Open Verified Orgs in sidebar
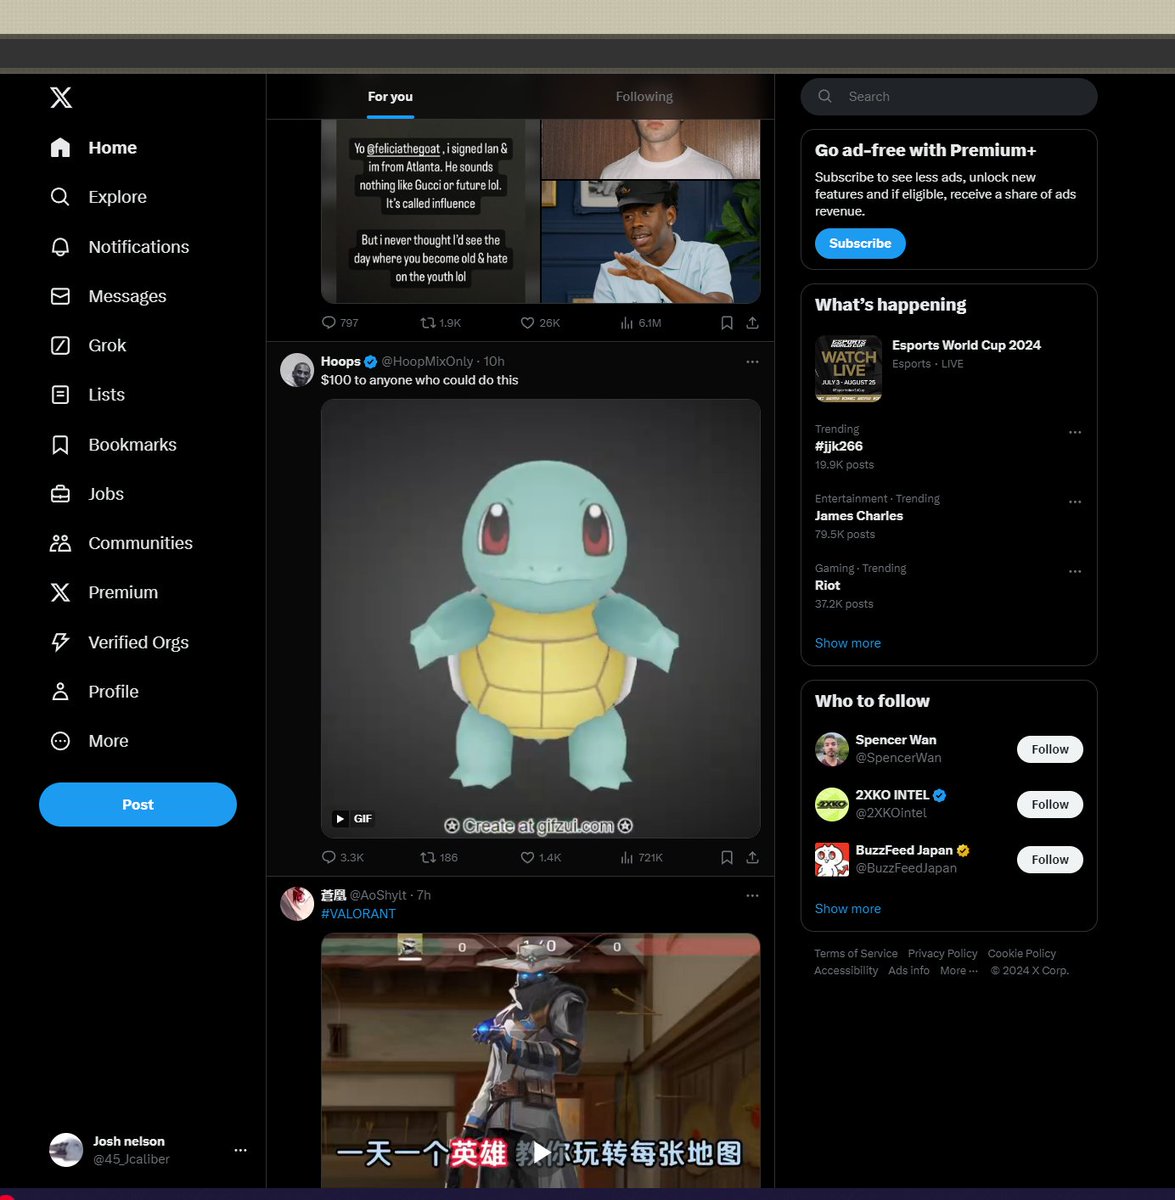Image resolution: width=1175 pixels, height=1200 pixels. tap(119, 642)
